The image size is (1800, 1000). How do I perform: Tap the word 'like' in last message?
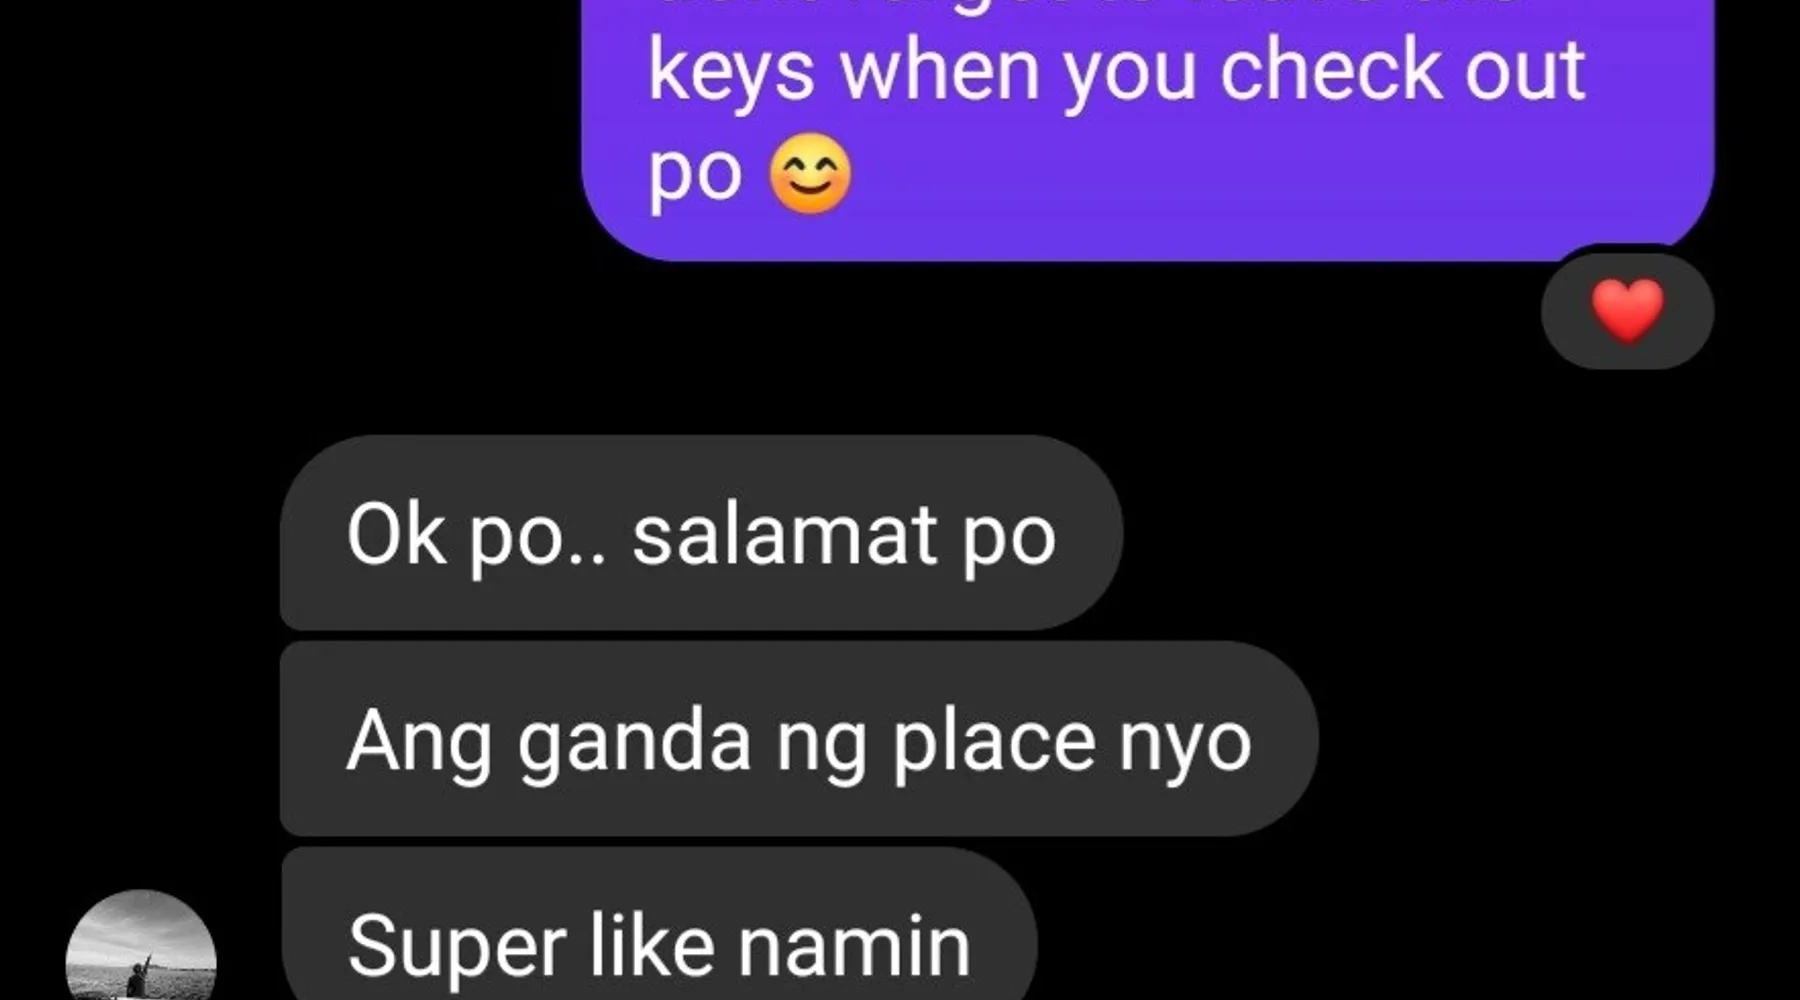click(x=651, y=942)
